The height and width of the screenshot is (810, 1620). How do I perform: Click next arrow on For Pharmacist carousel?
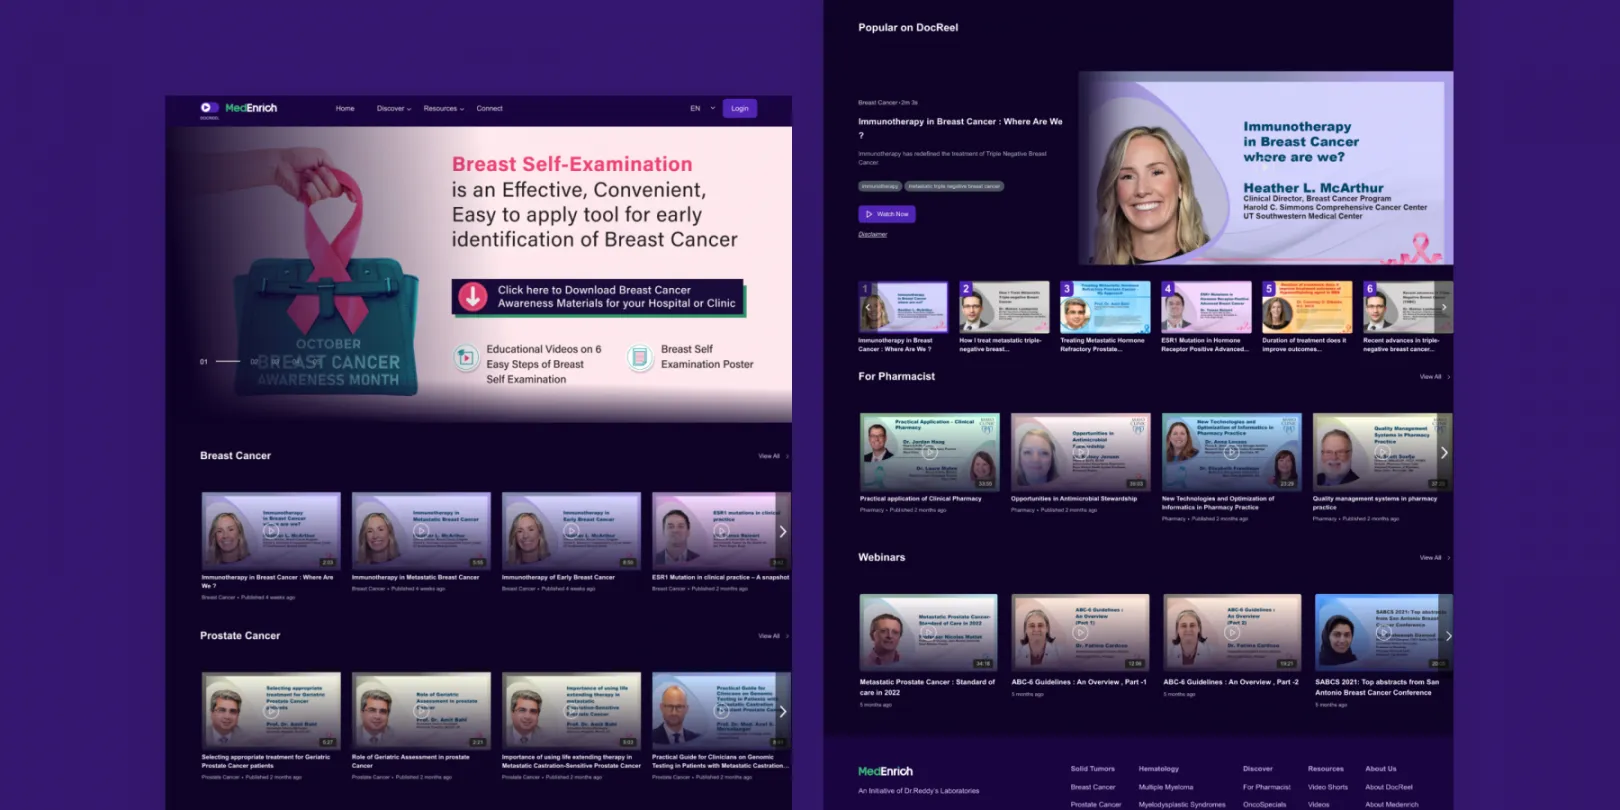(x=1443, y=453)
